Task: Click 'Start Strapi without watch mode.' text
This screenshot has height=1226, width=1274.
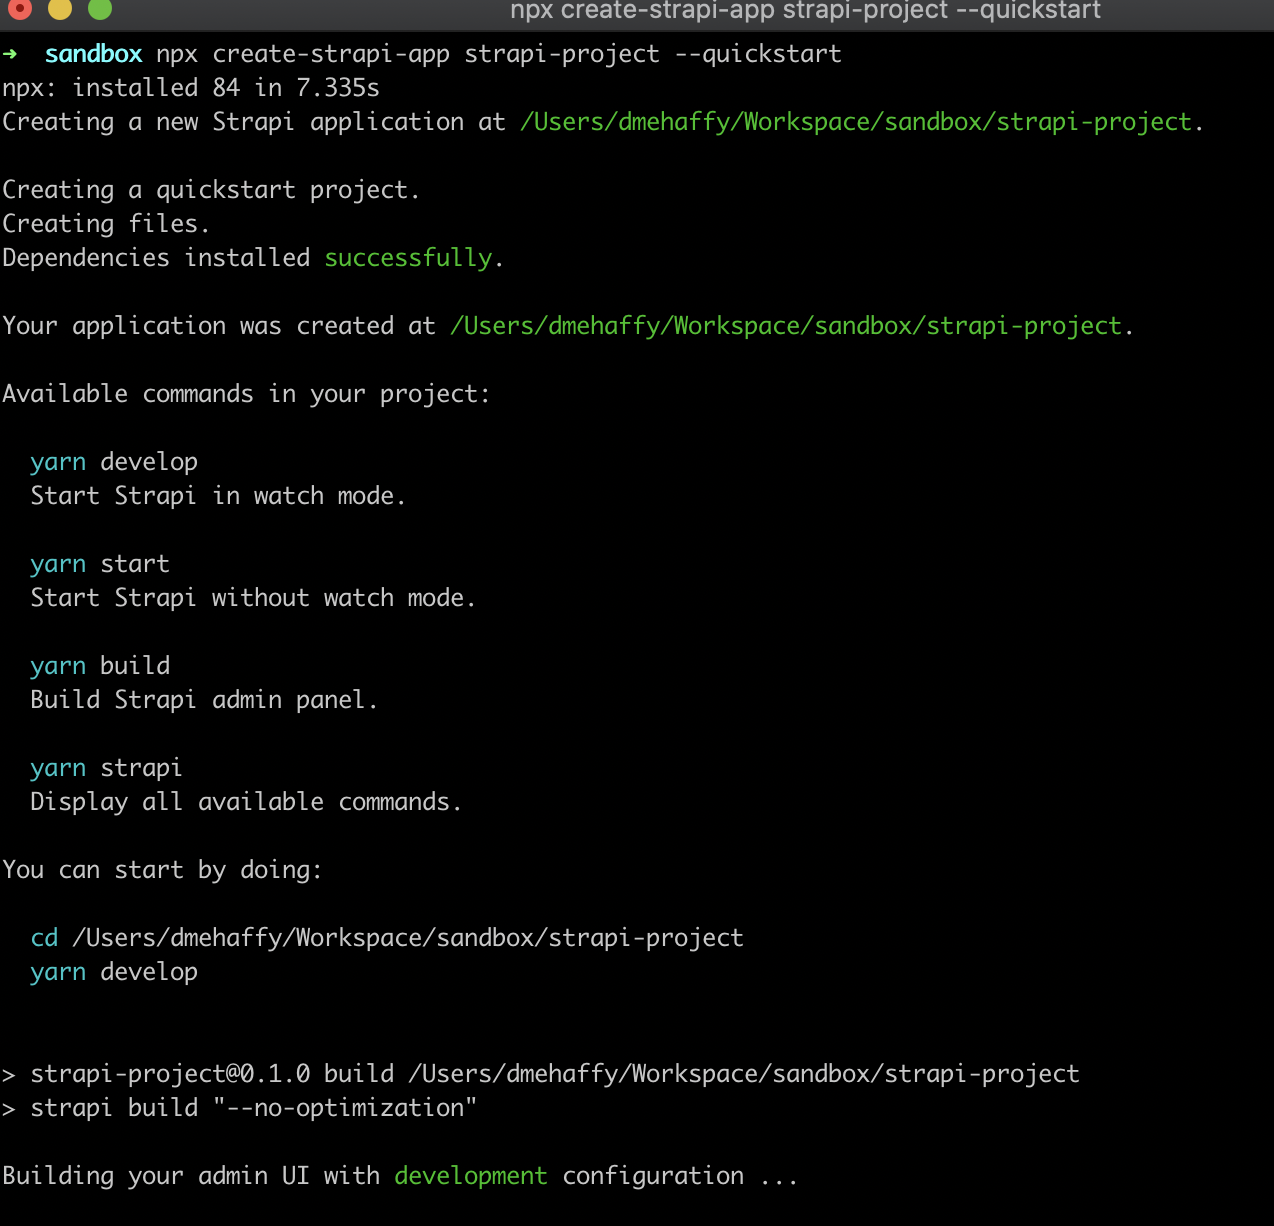Action: [253, 598]
